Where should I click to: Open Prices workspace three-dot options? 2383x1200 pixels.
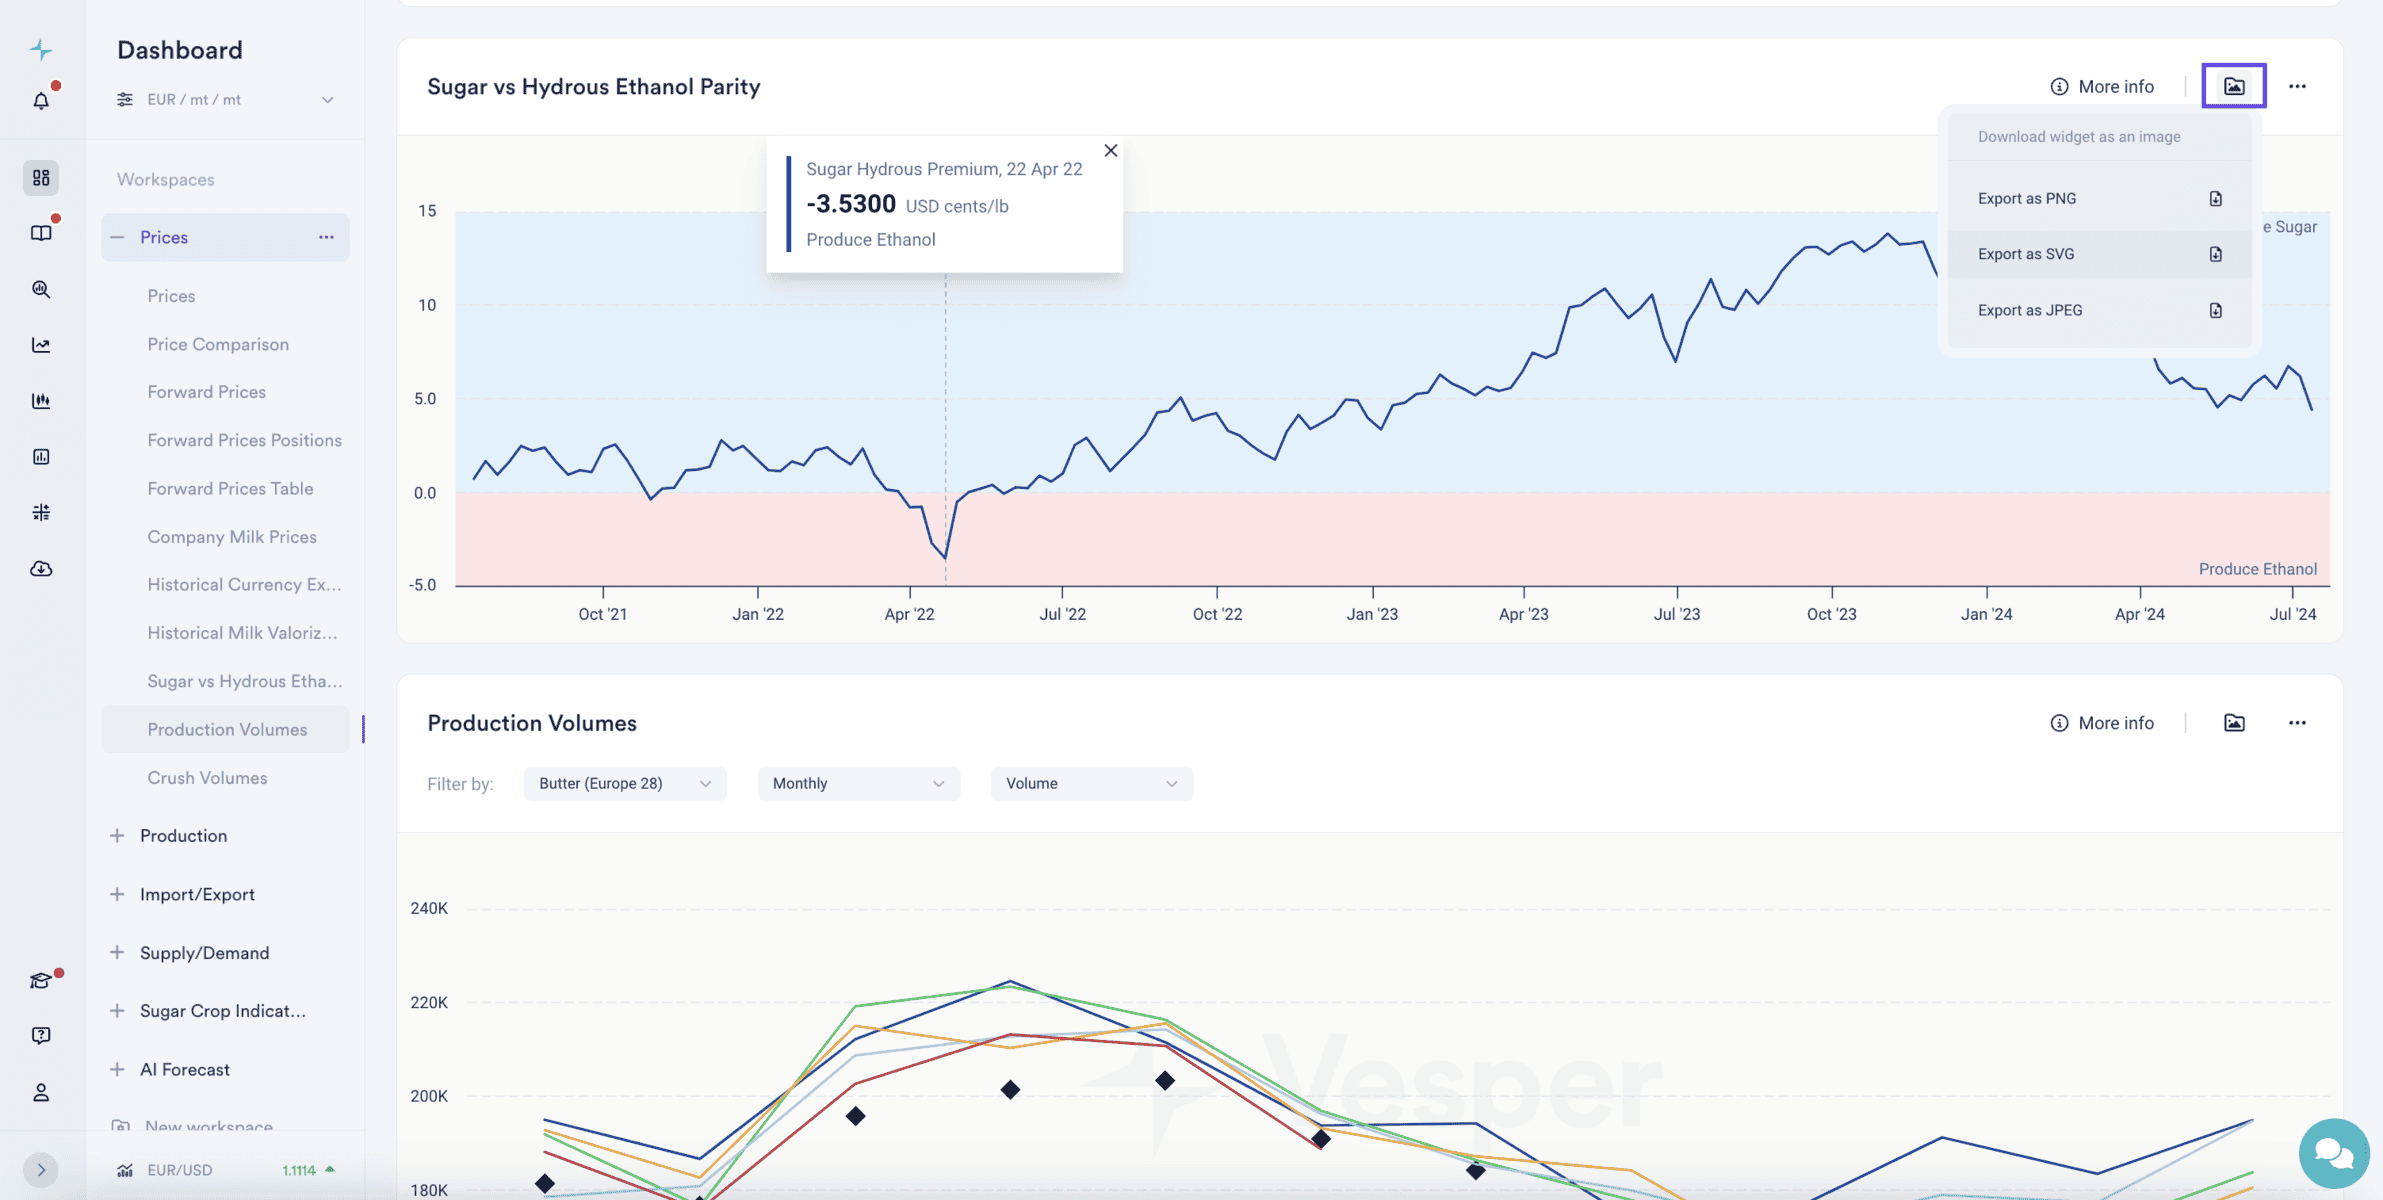pyautogui.click(x=326, y=237)
